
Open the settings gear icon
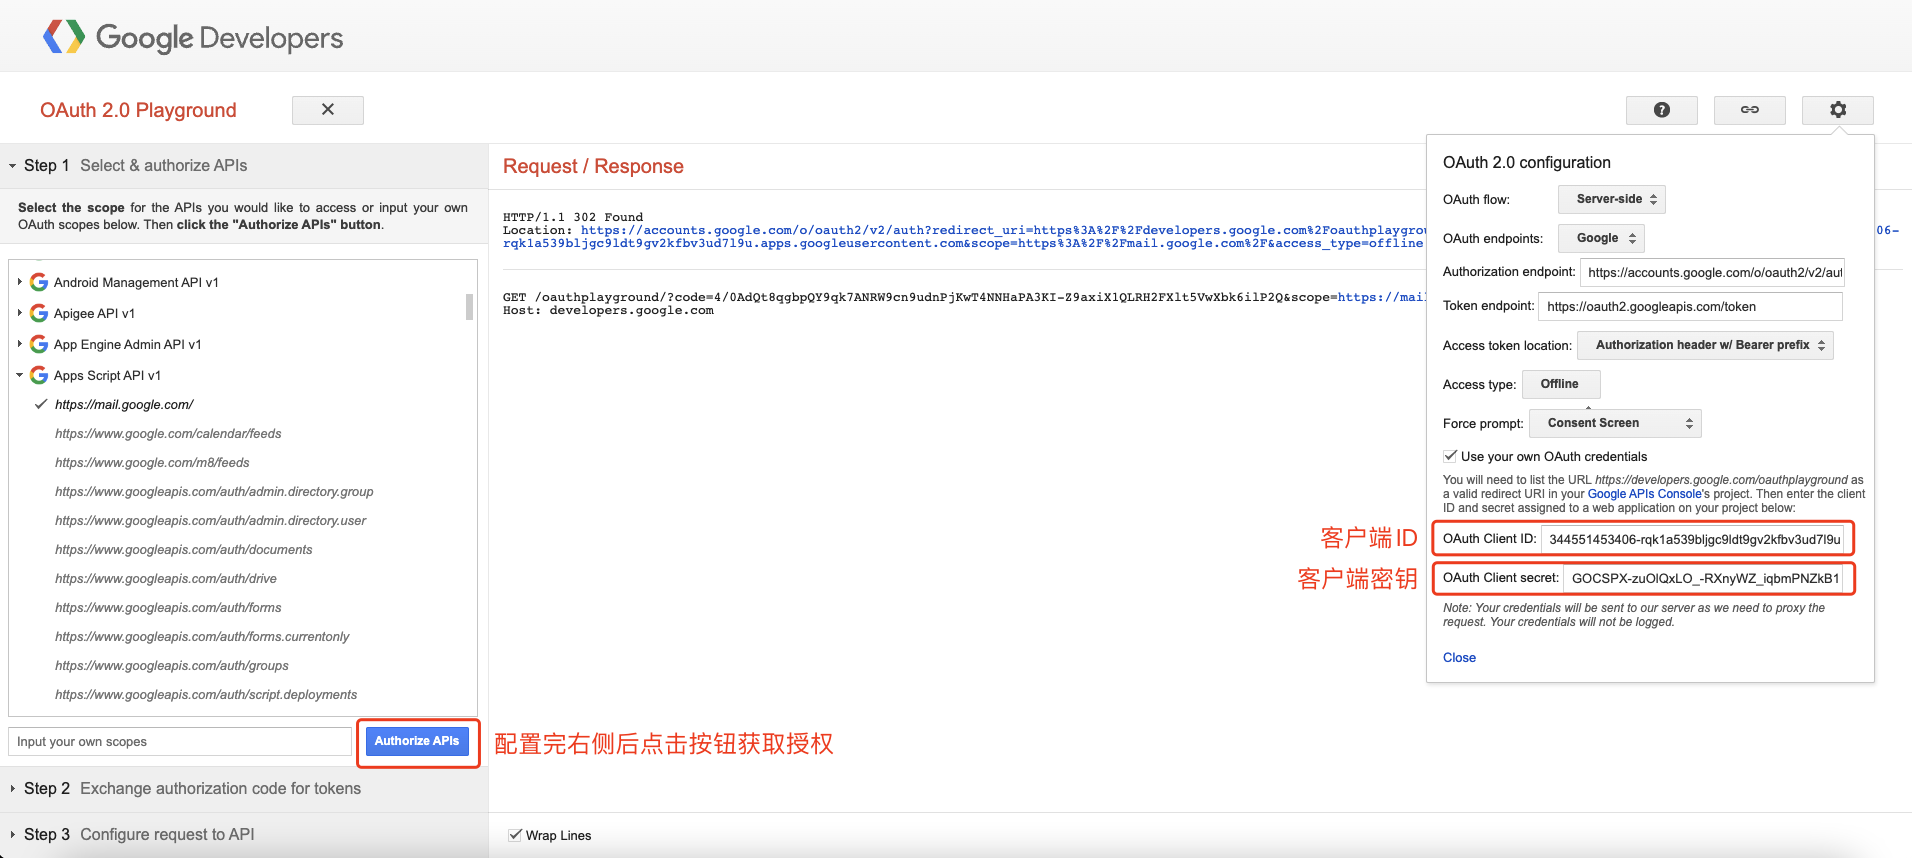coord(1837,110)
